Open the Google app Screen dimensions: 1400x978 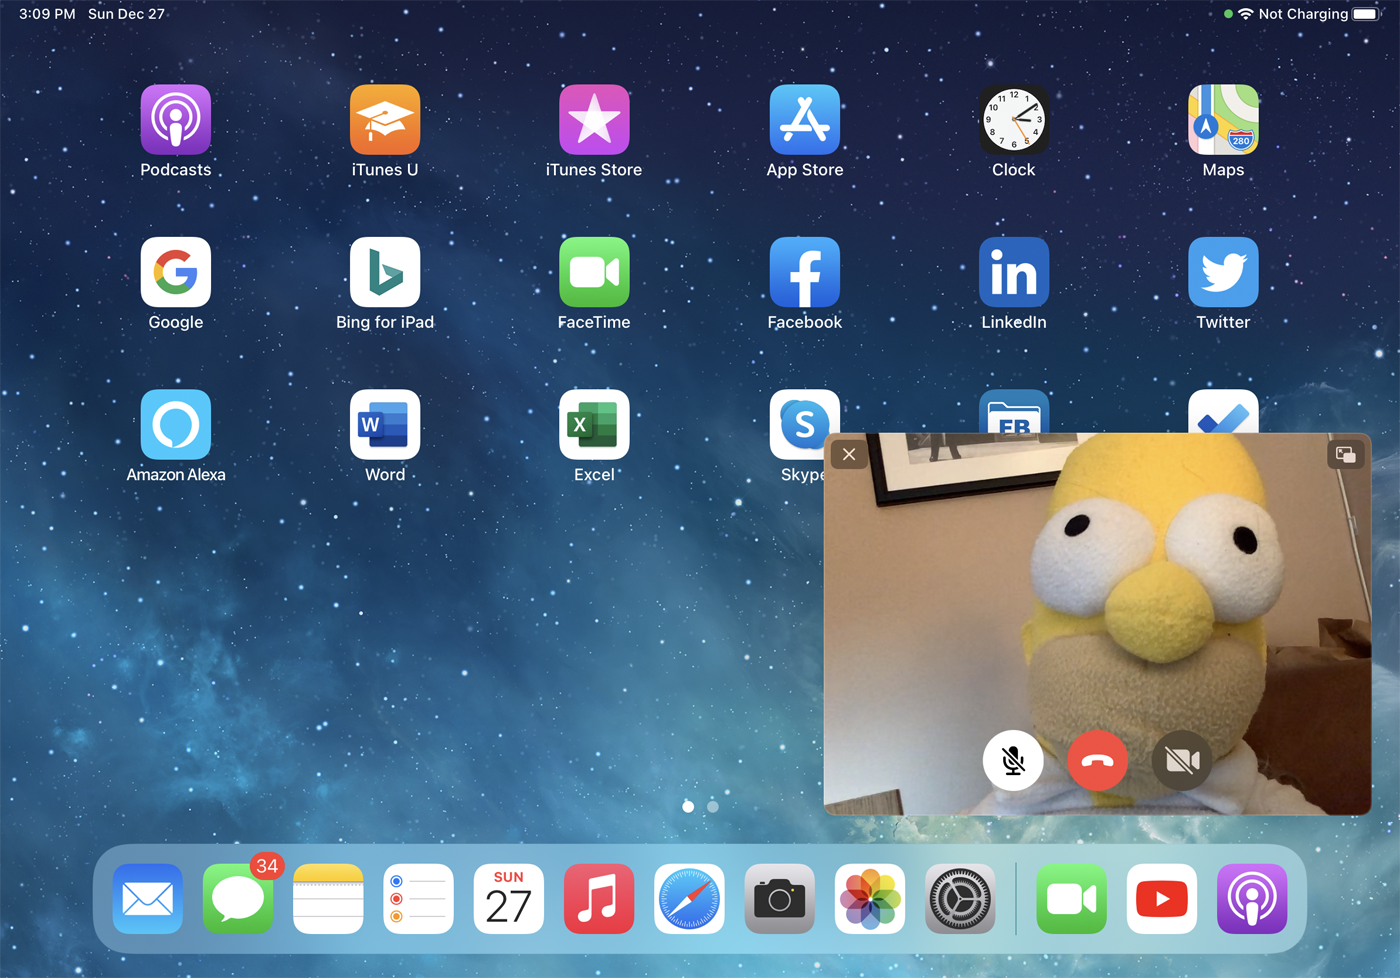click(x=176, y=272)
